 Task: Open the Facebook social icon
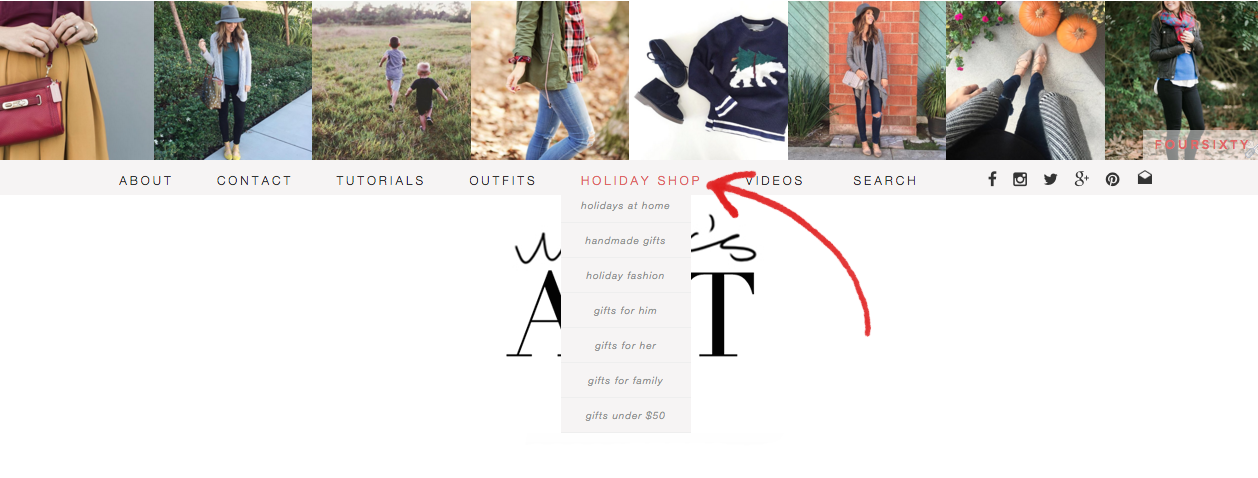point(992,180)
